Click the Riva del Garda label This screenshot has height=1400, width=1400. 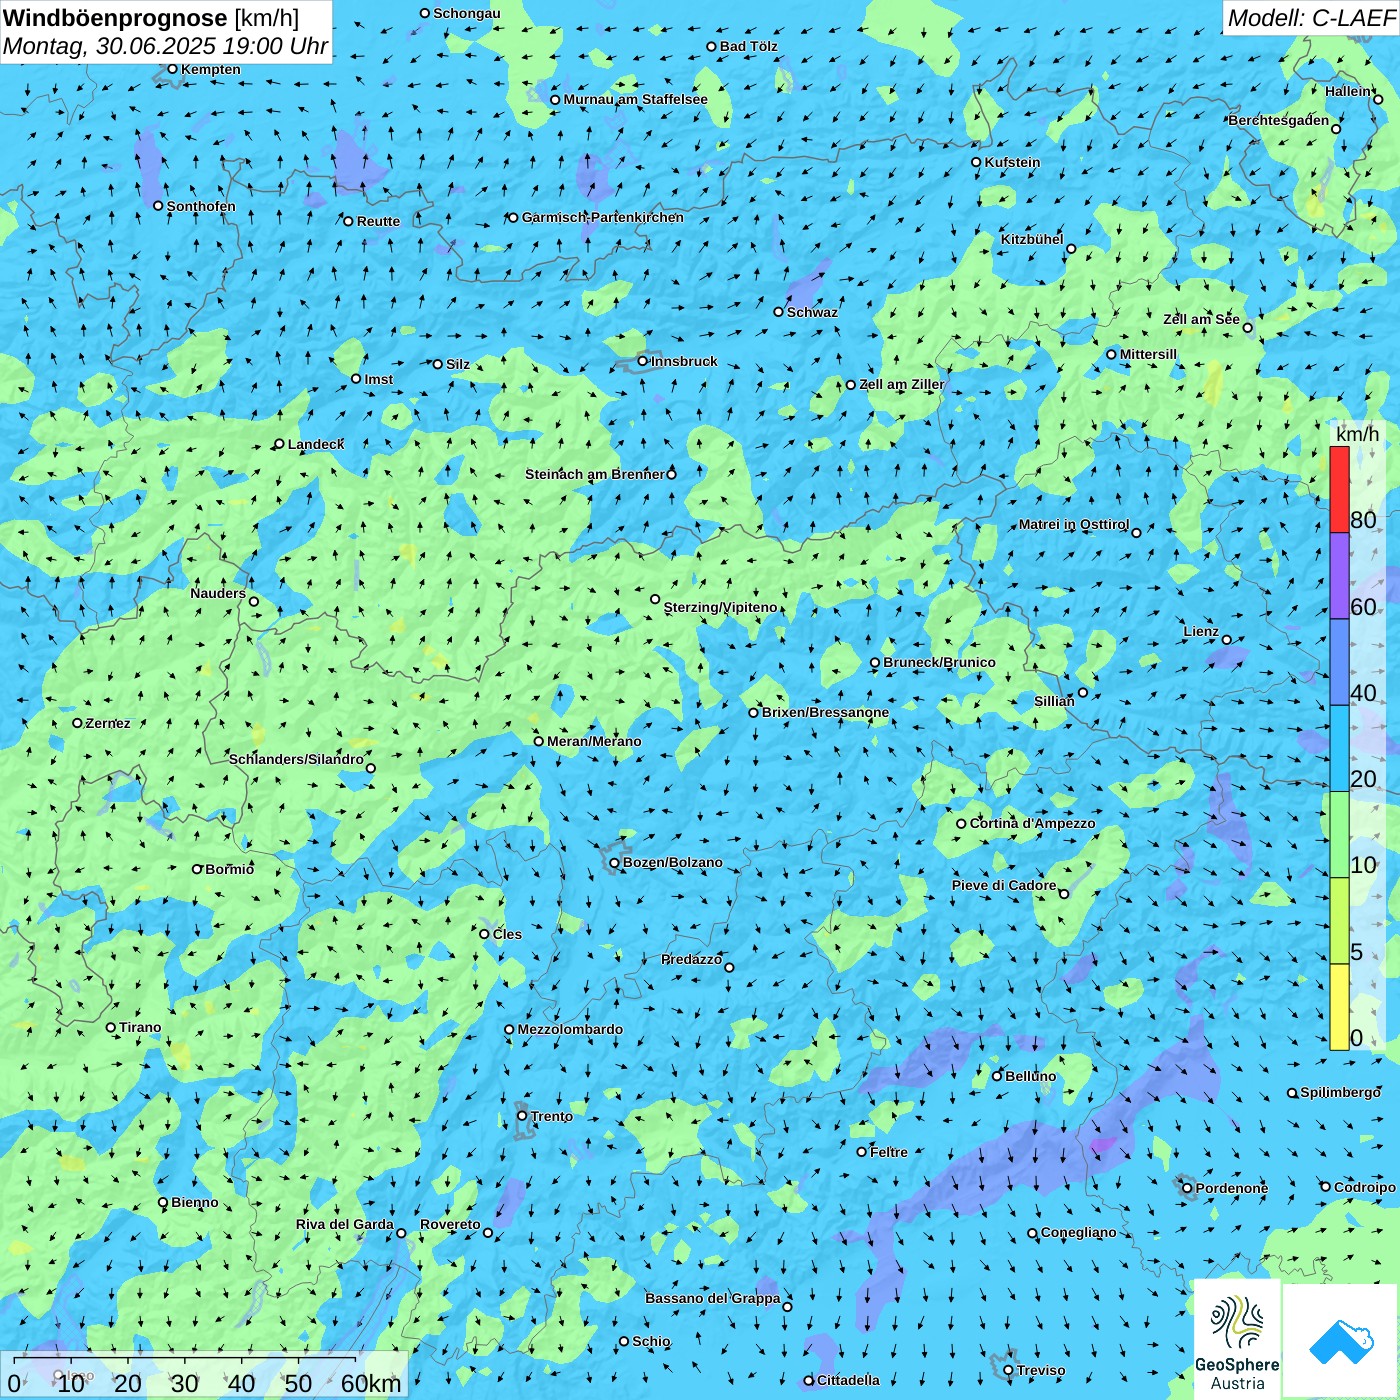pos(345,1224)
